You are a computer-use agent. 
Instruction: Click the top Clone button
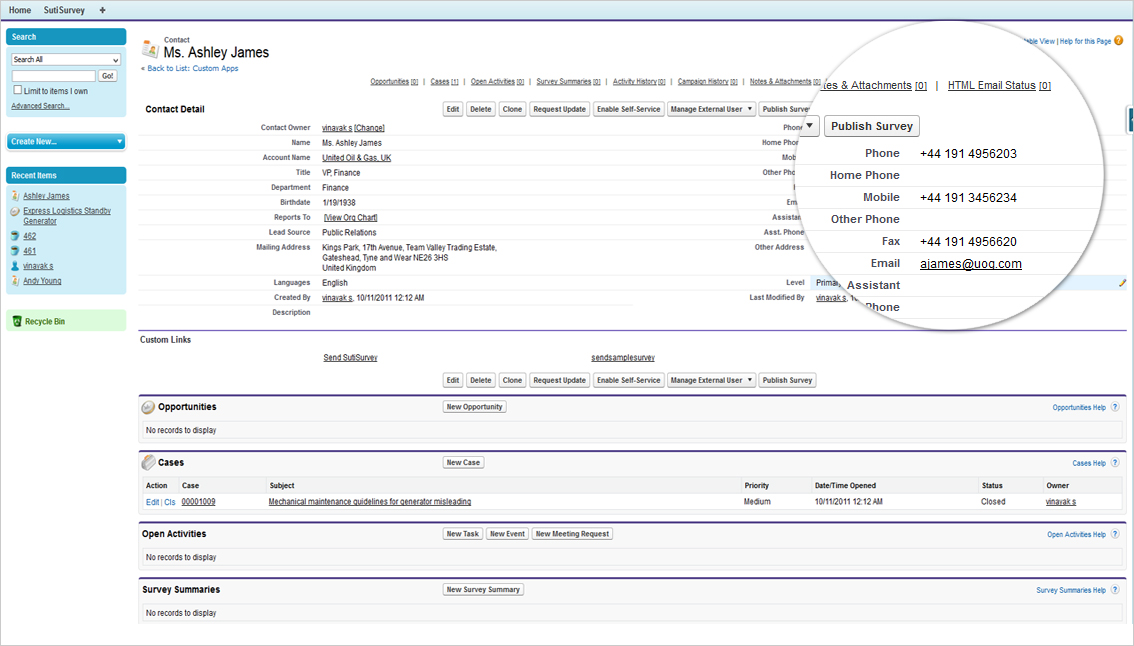coord(513,109)
